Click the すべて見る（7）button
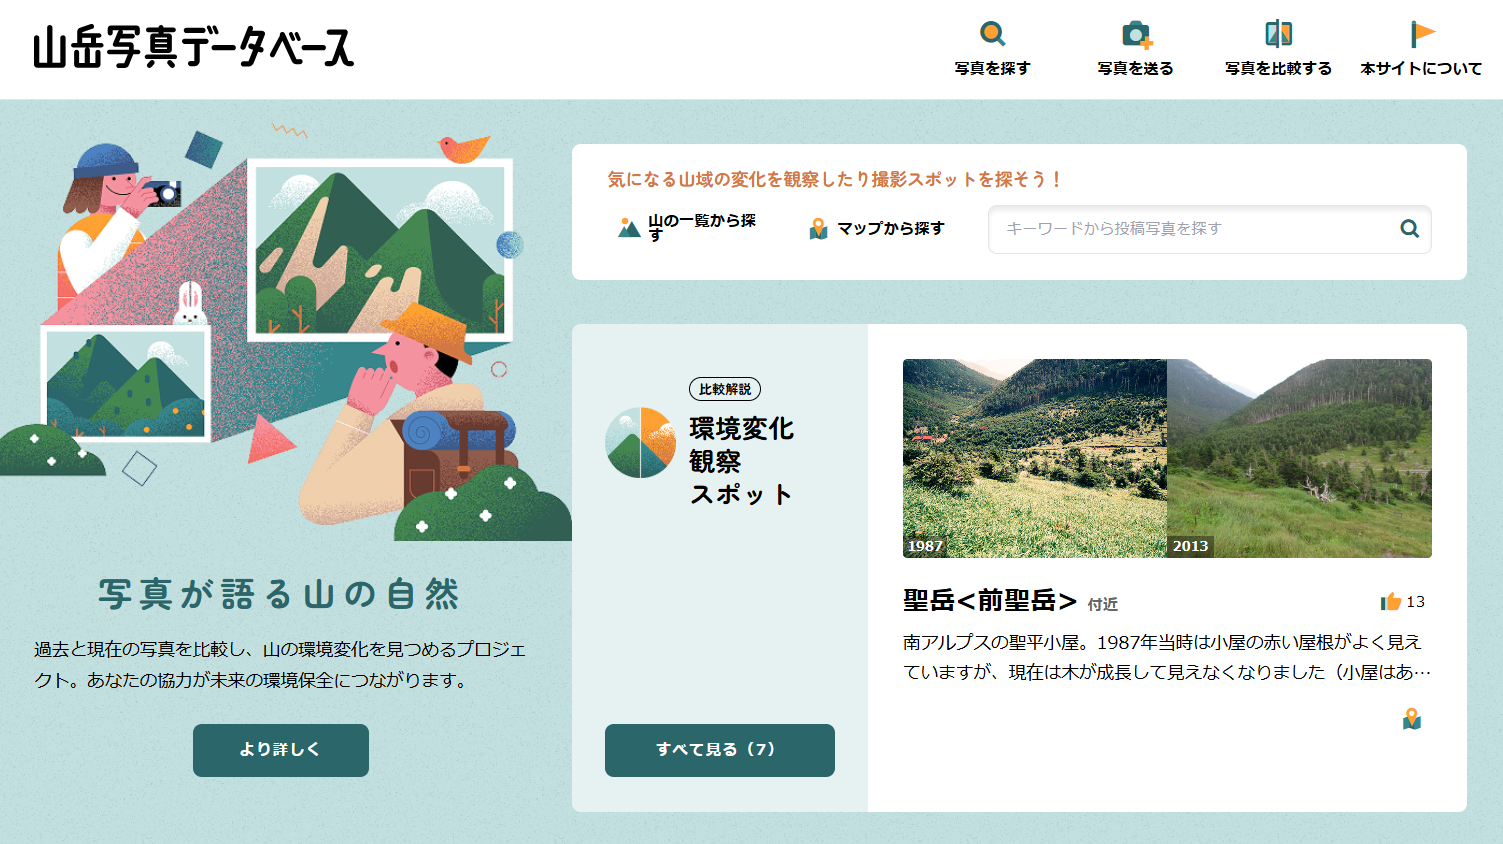The height and width of the screenshot is (844, 1503). tap(720, 750)
